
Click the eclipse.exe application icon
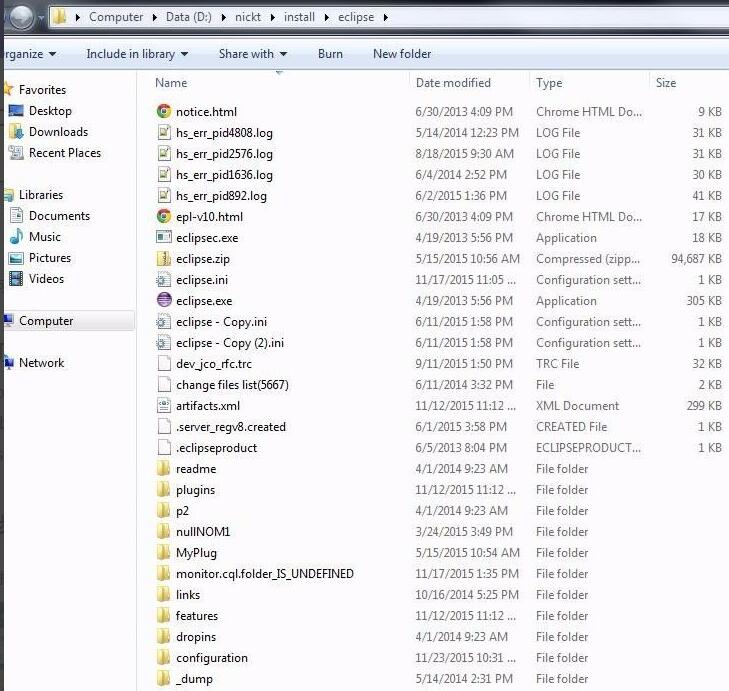tap(164, 300)
